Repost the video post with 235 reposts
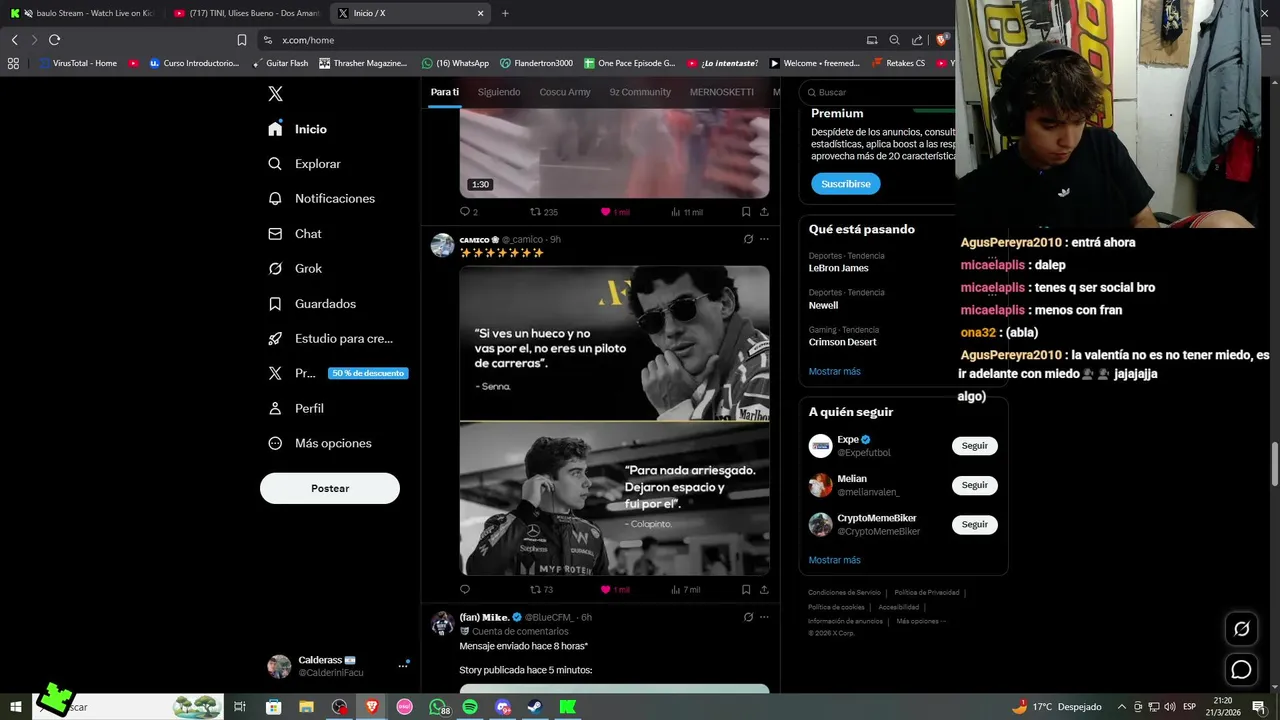1280x720 pixels. (x=543, y=212)
